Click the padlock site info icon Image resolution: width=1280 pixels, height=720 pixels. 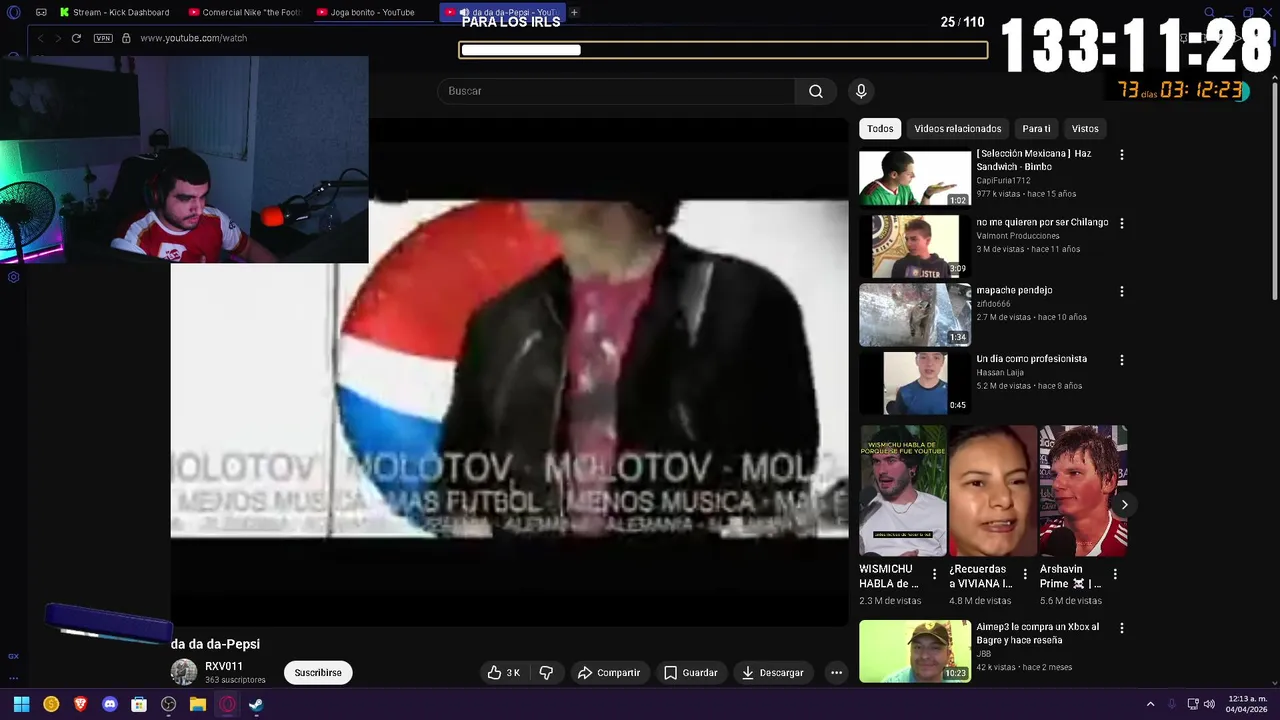126,38
